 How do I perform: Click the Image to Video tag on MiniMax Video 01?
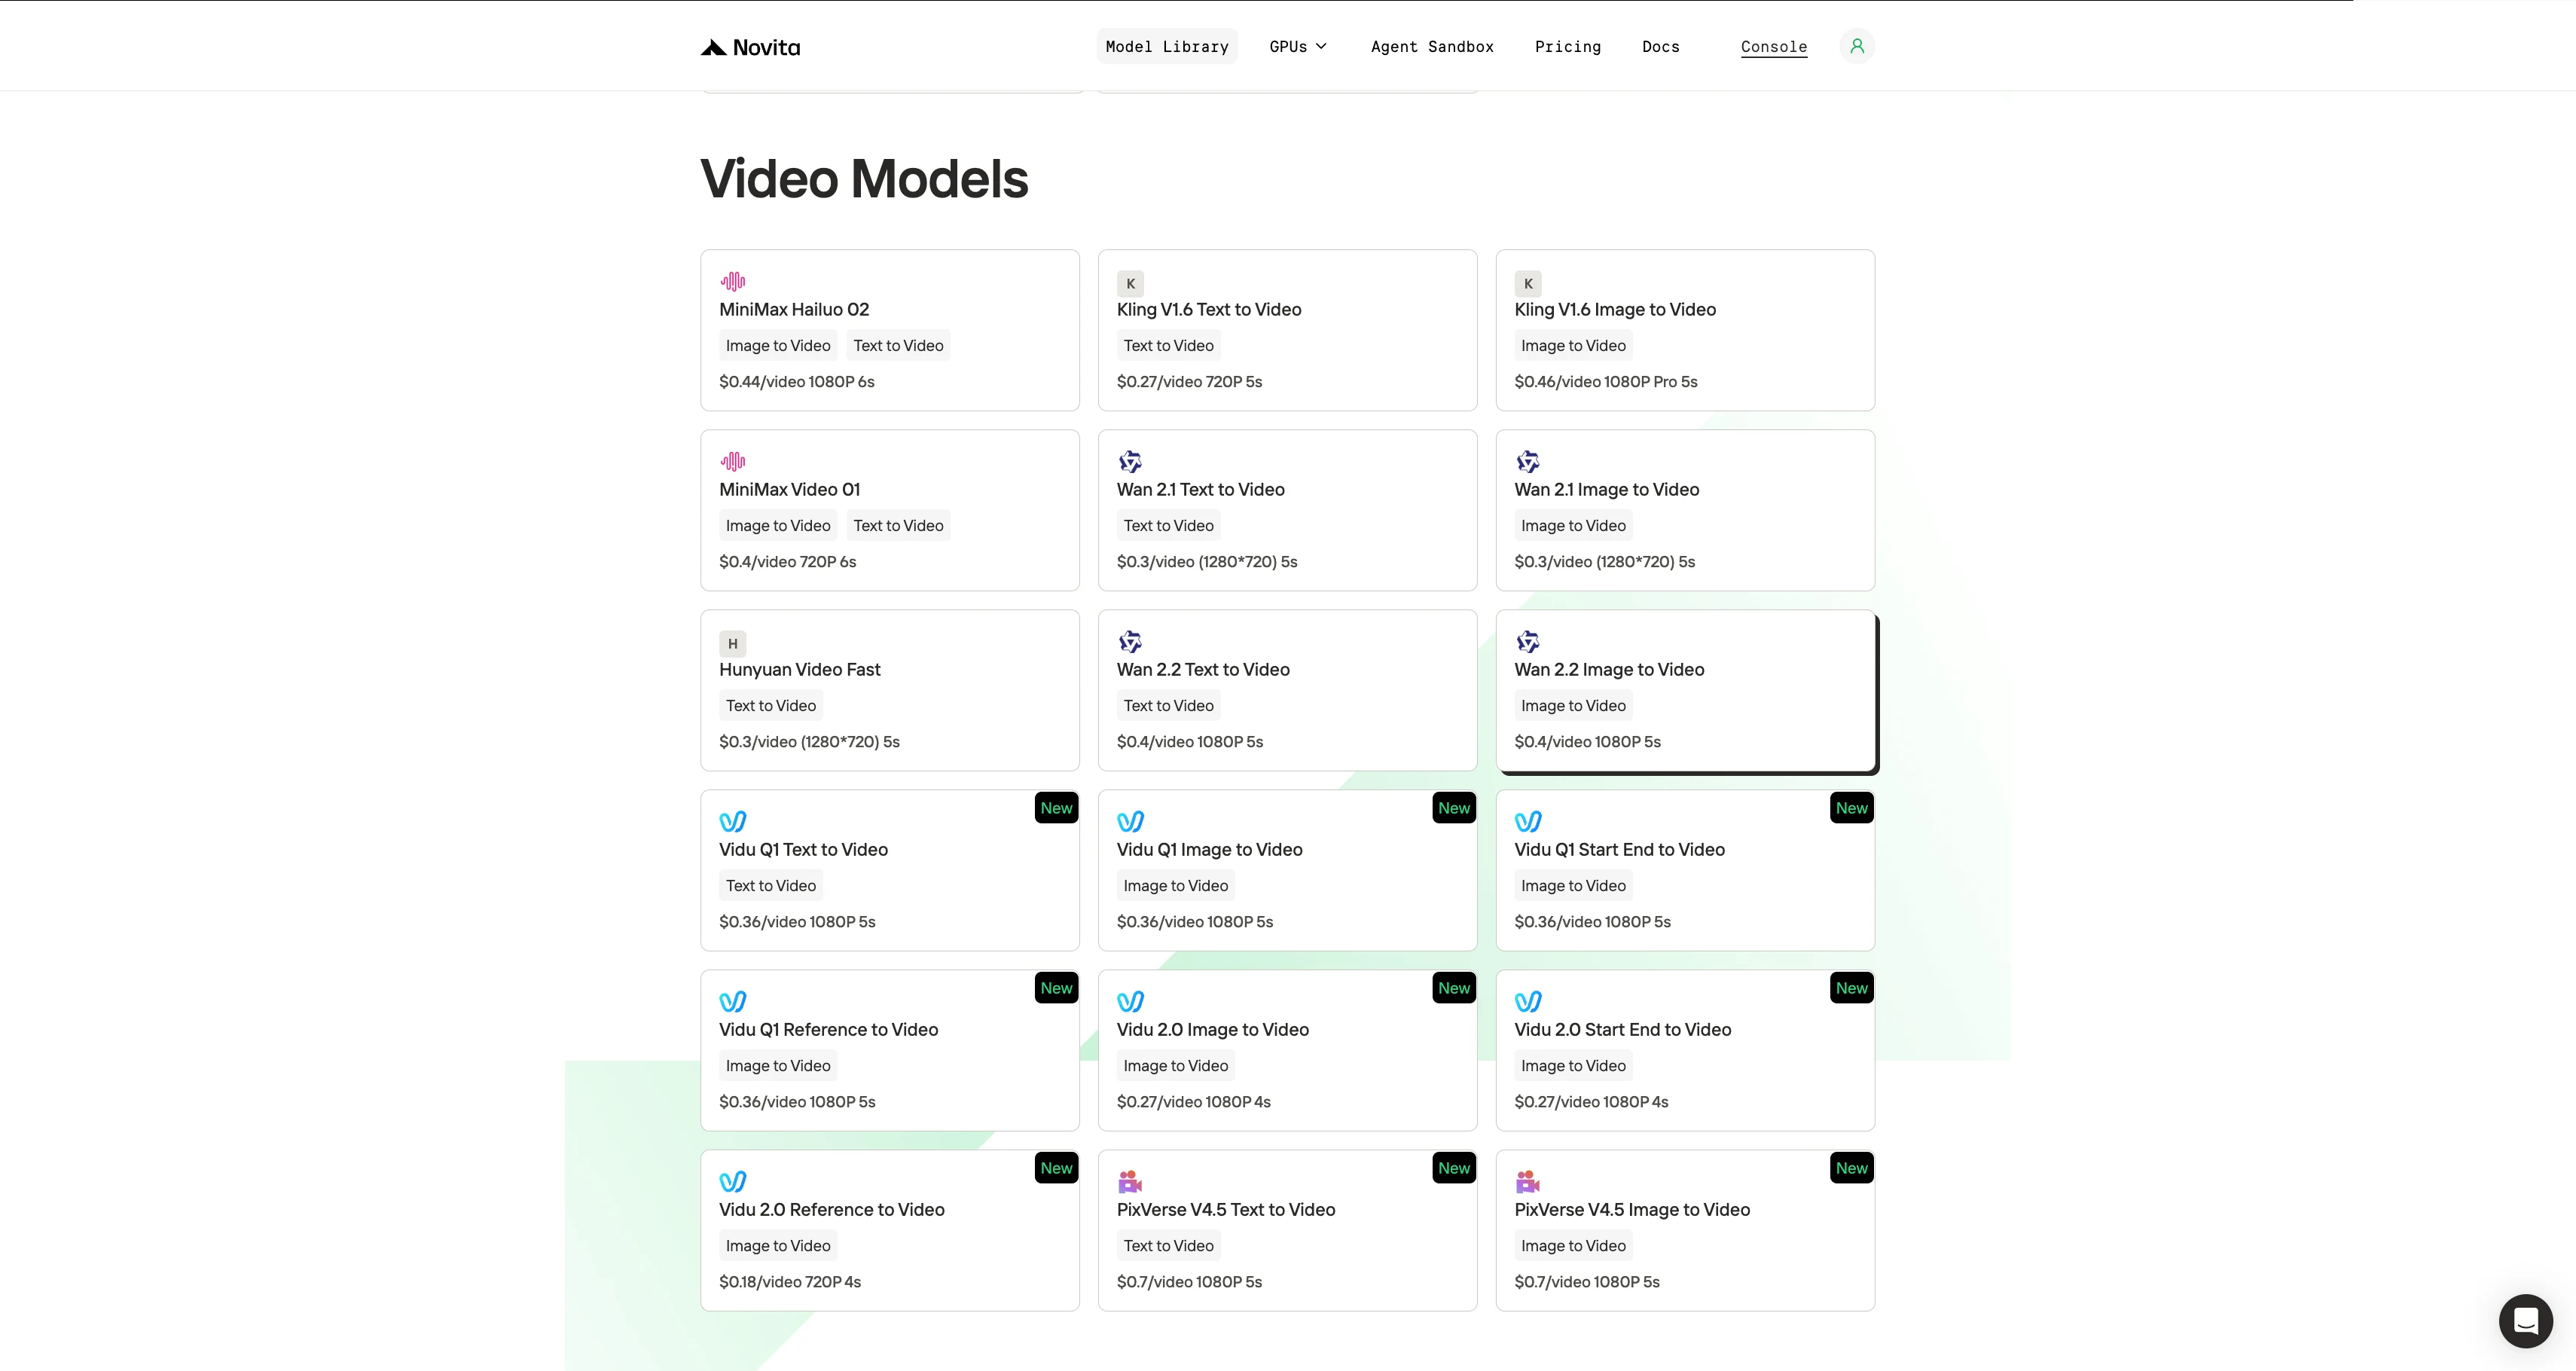[x=778, y=525]
